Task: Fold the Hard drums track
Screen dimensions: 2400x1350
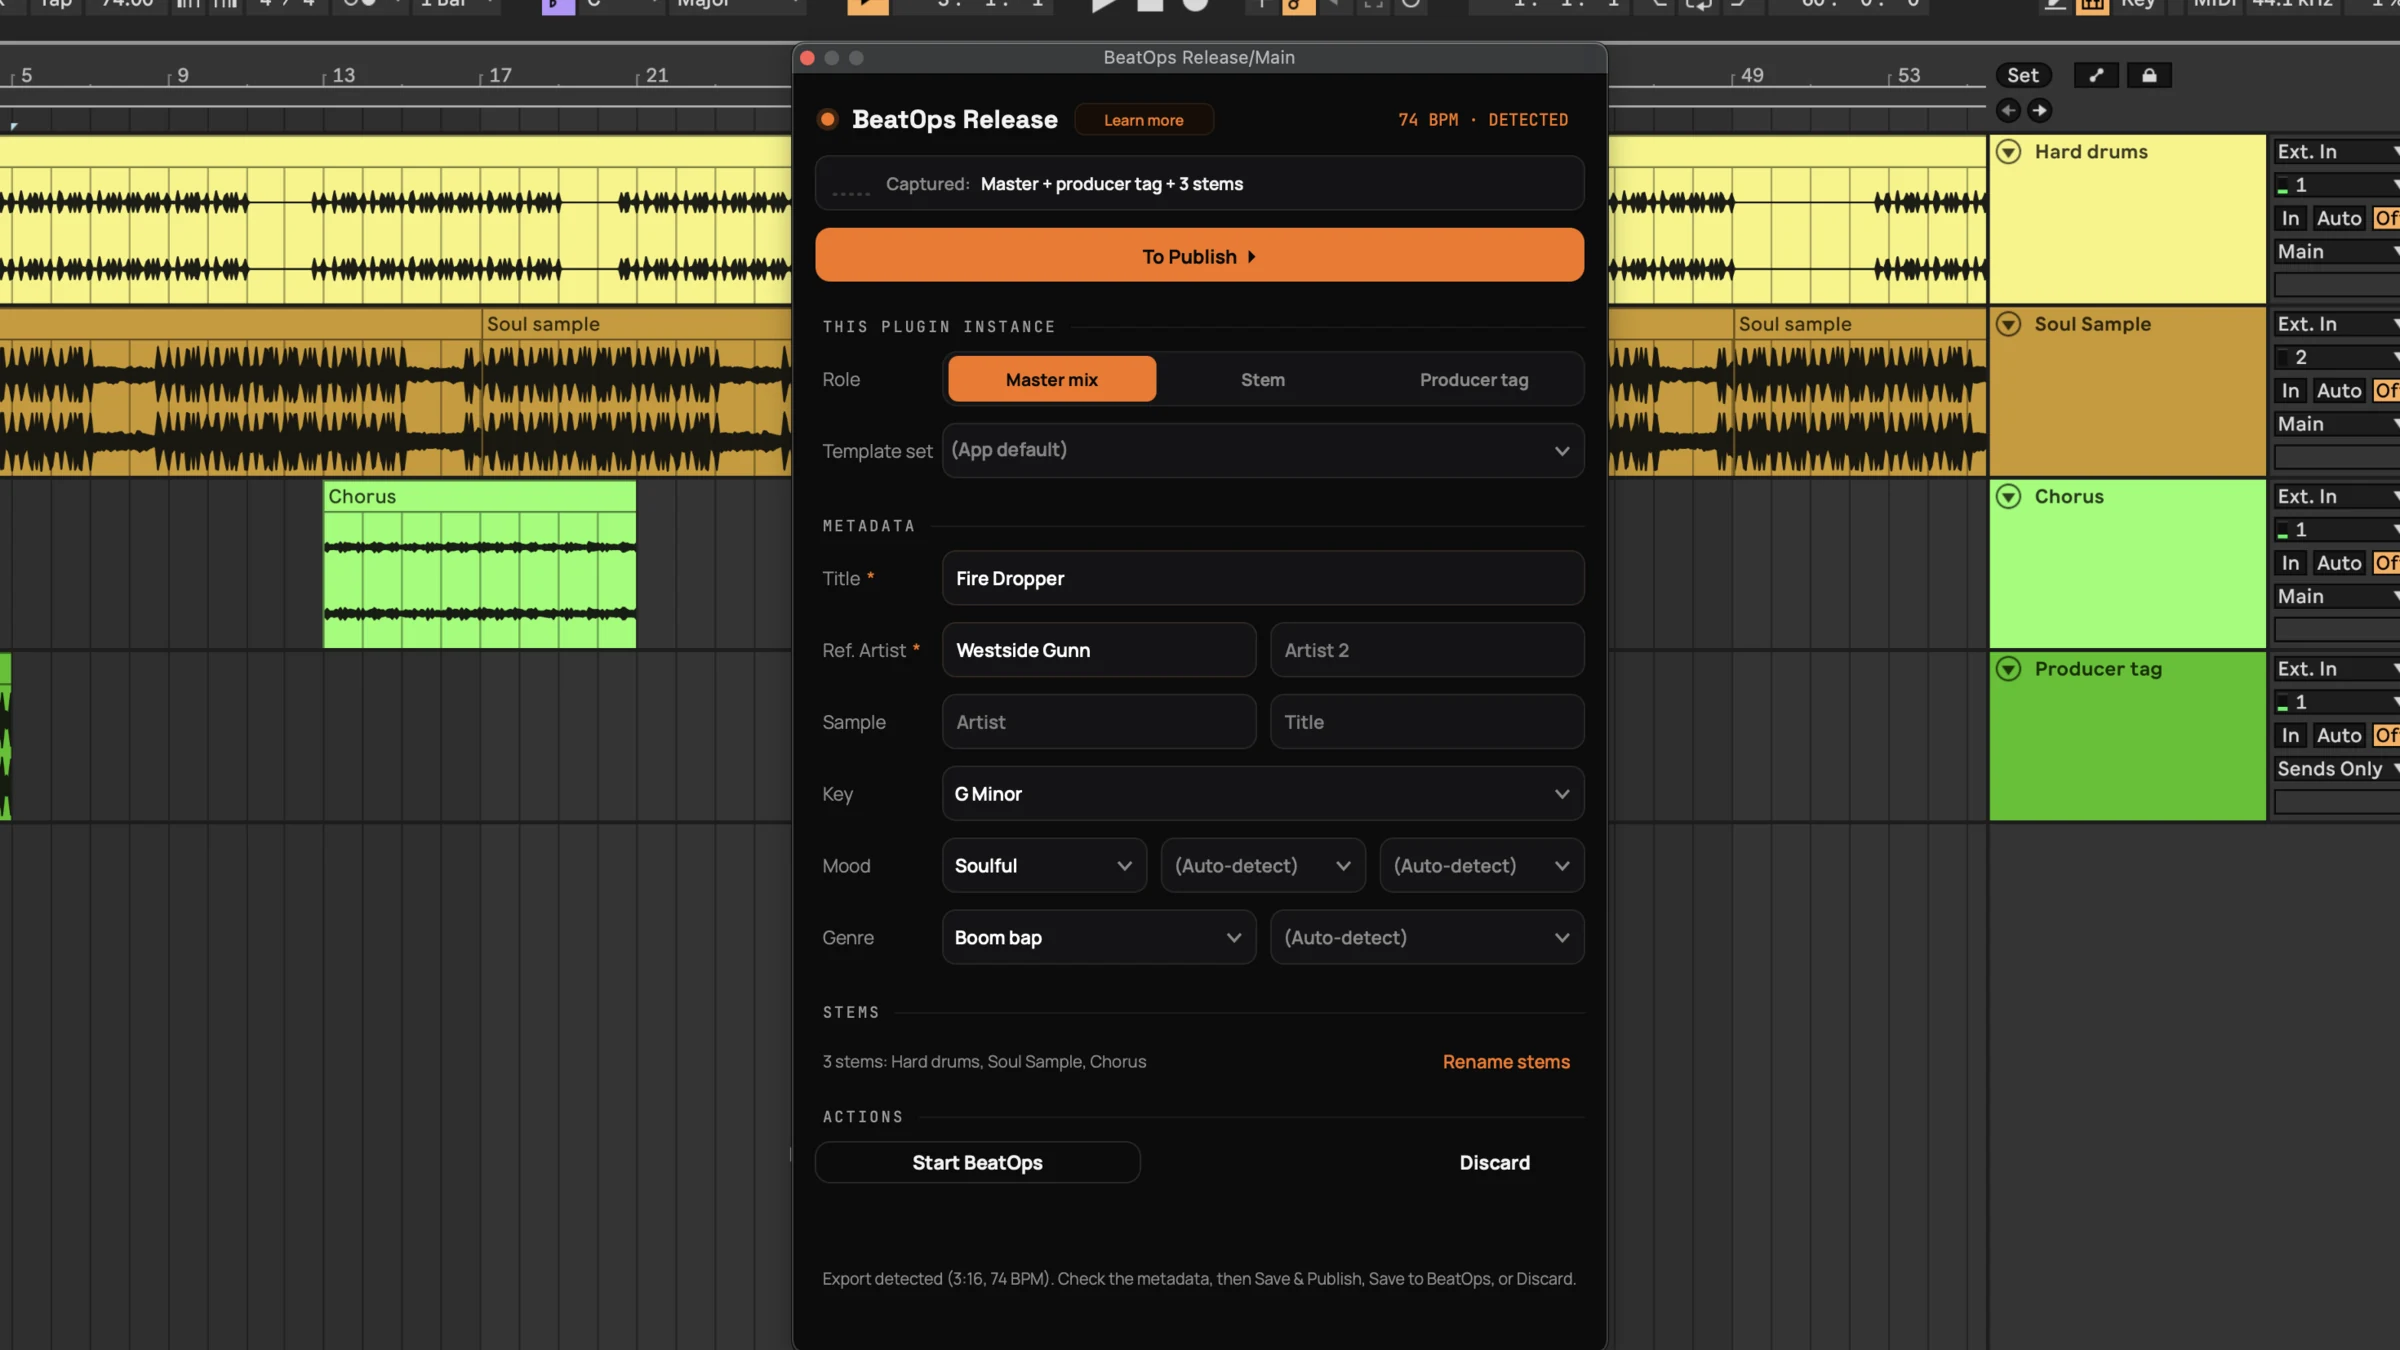Action: tap(2009, 152)
